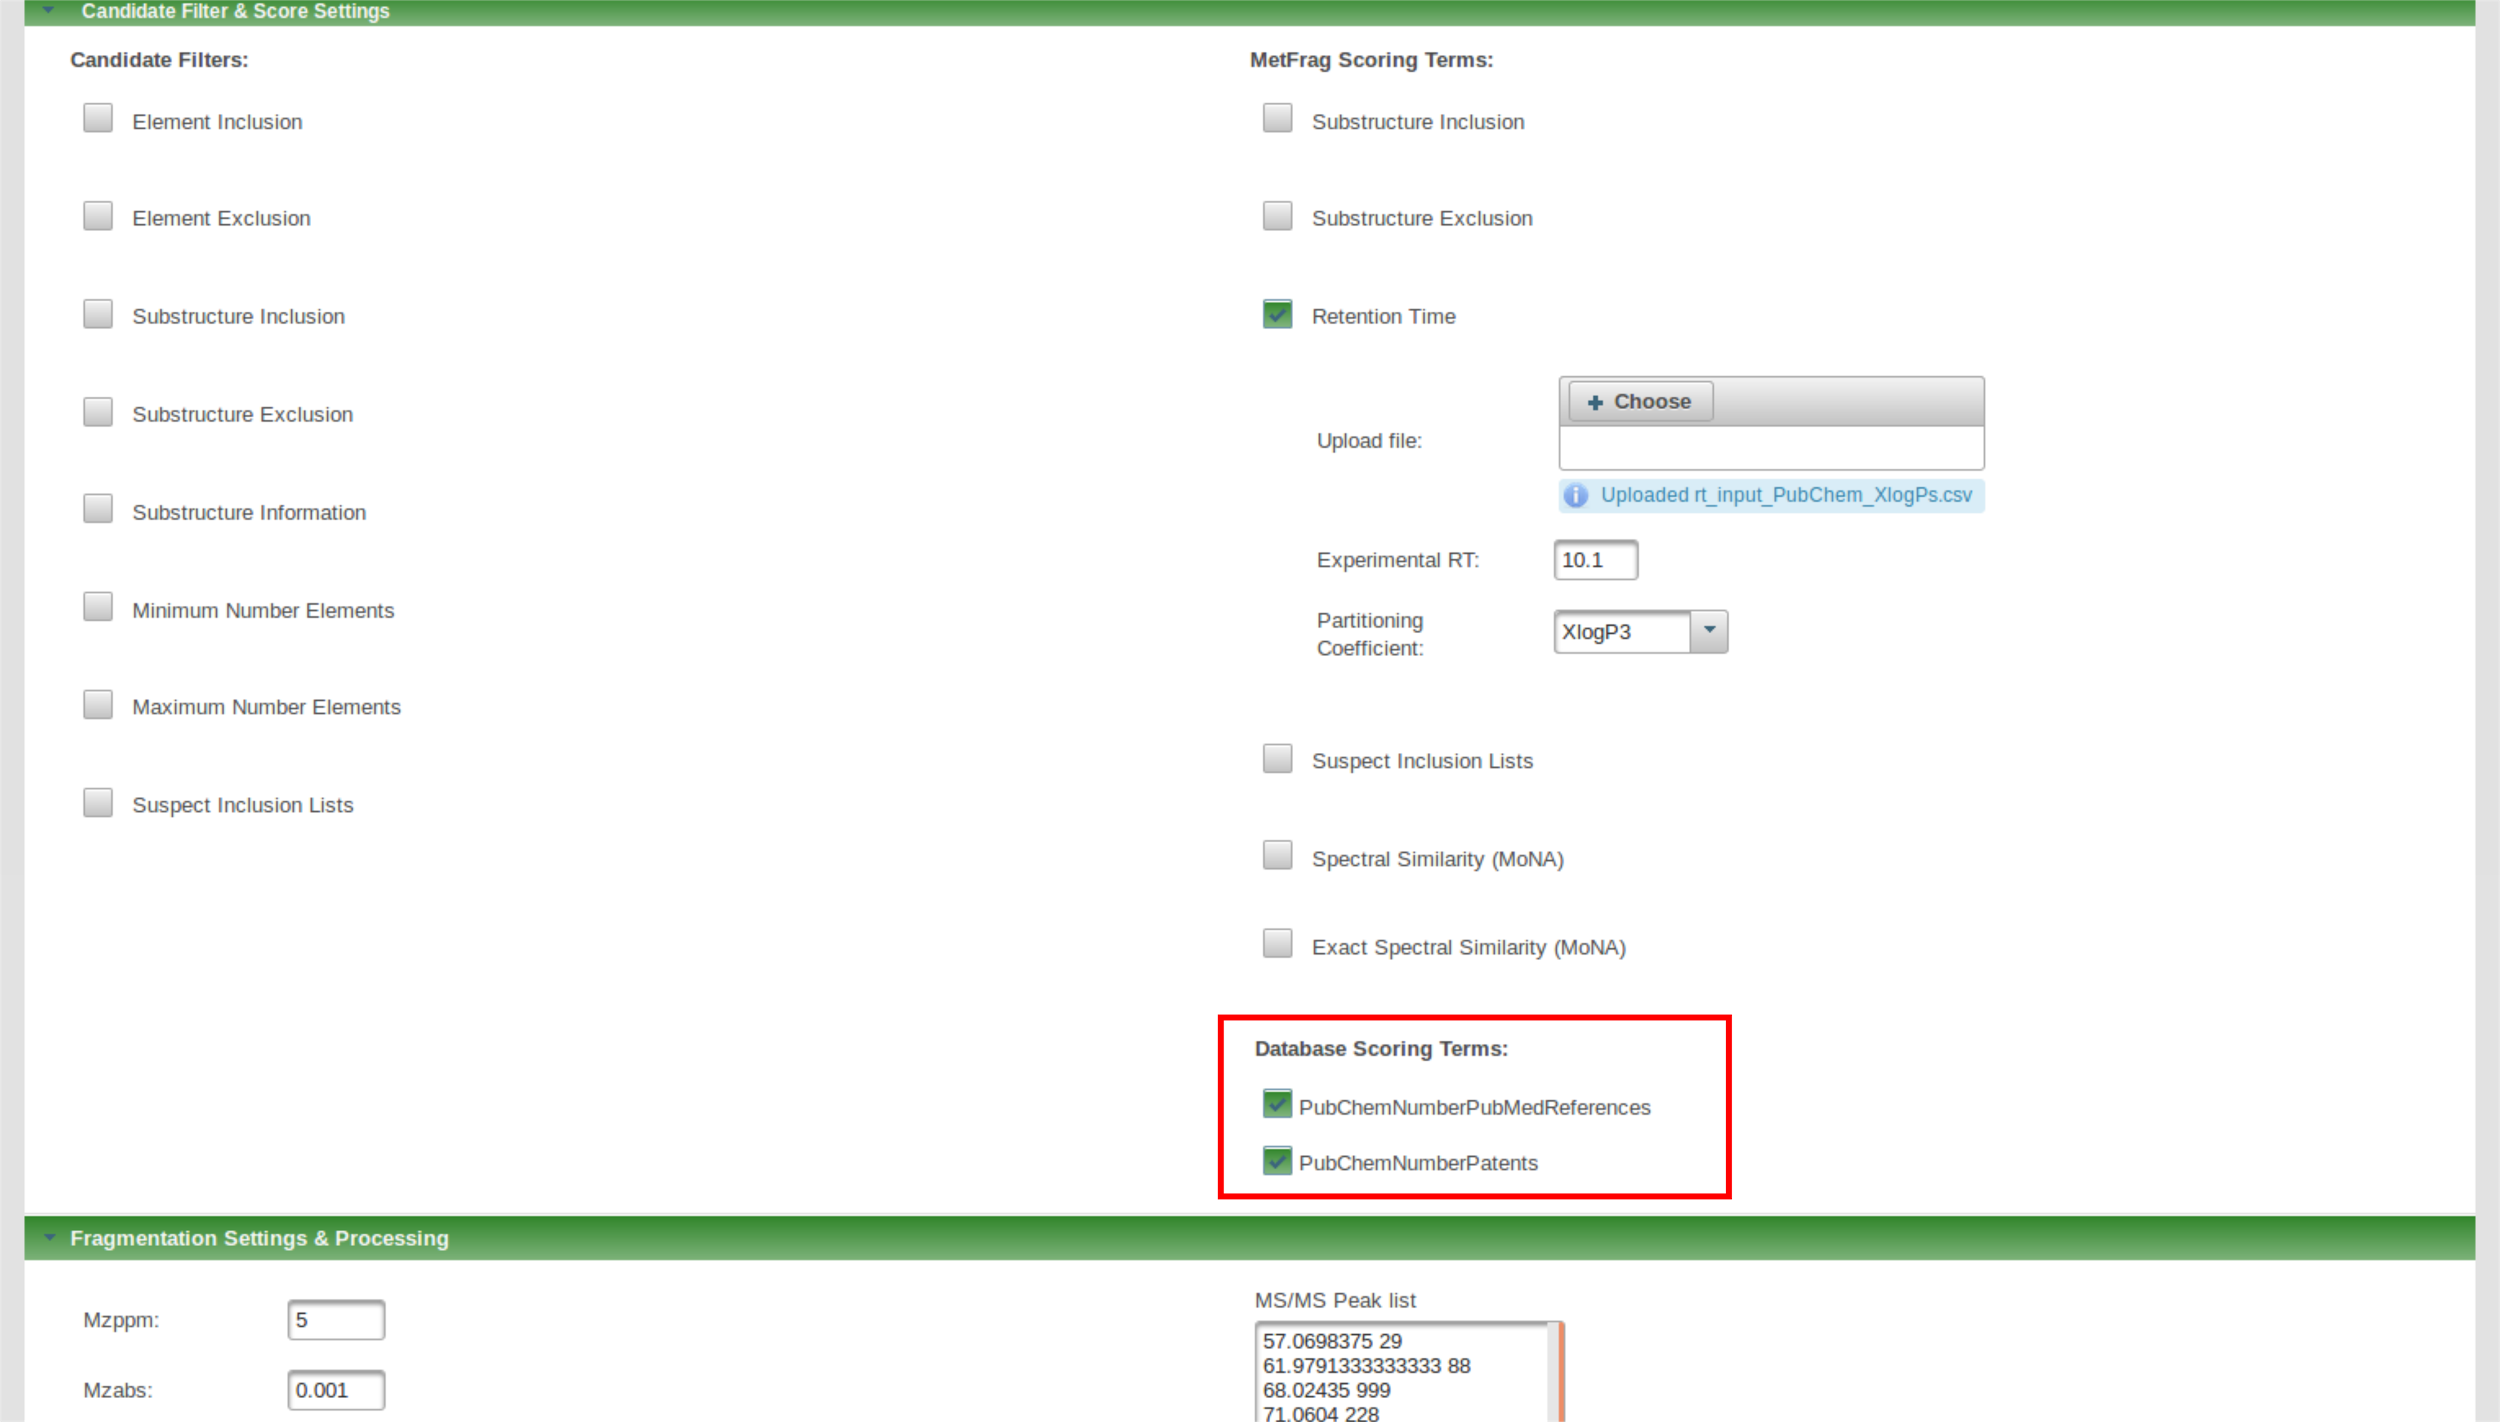Enable Spectral Similarity (MoNA) scoring
Screen dimensions: 2500x1422
[1277, 856]
